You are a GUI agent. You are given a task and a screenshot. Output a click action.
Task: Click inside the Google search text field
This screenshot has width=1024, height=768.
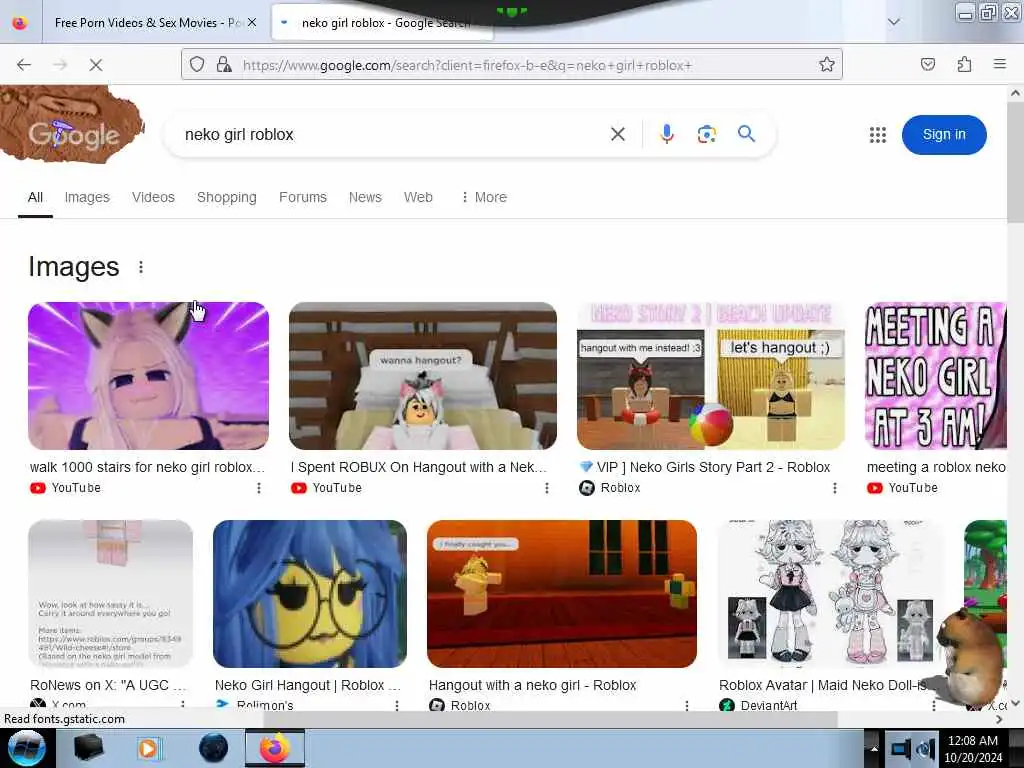pos(392,135)
